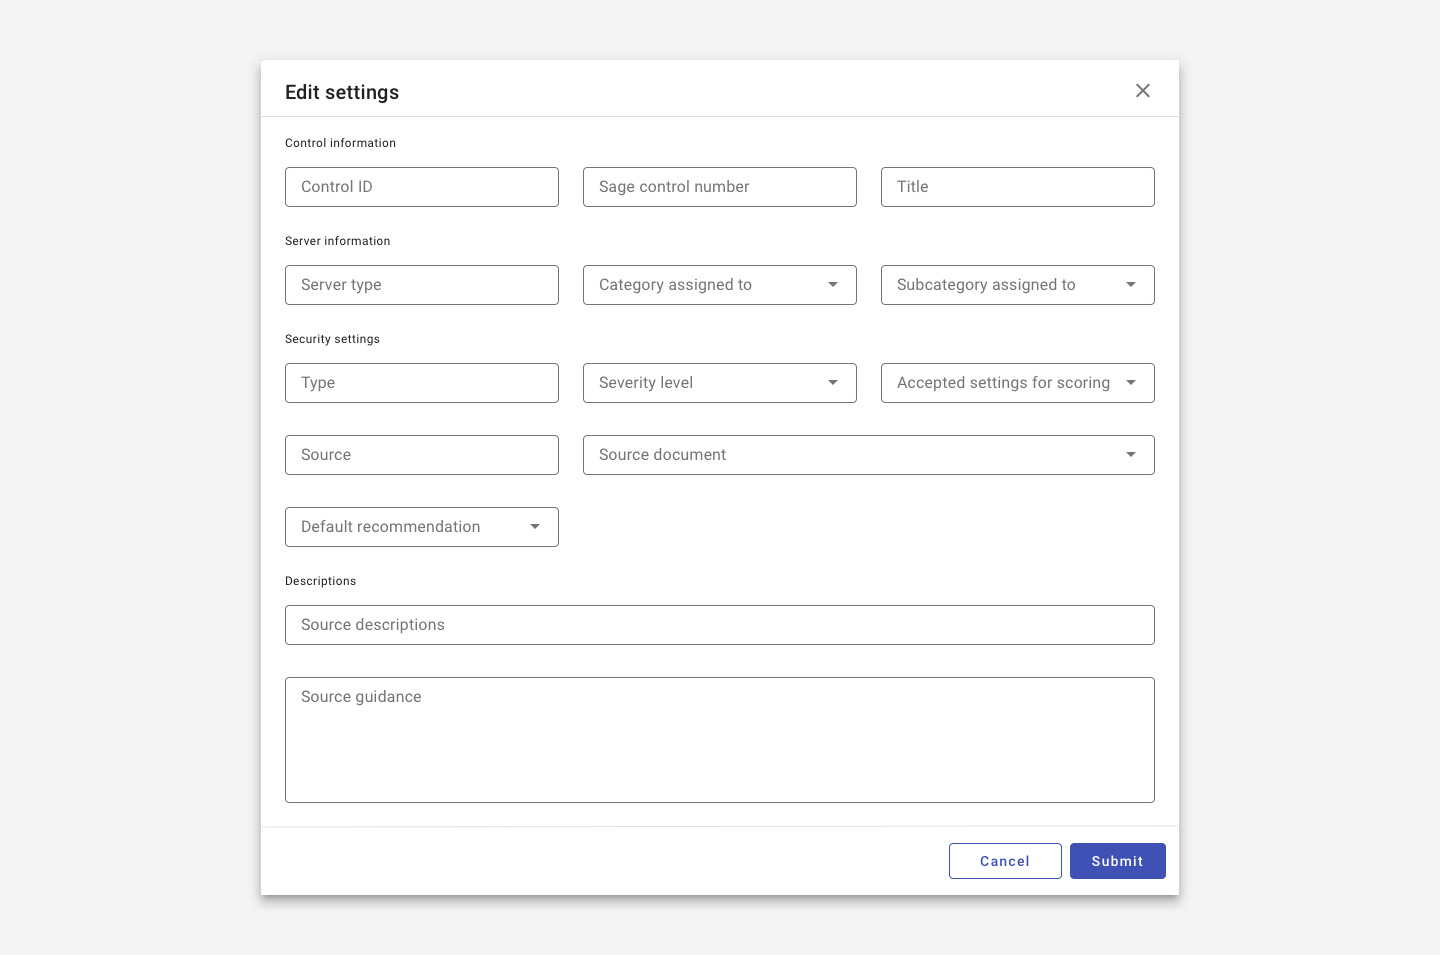Image resolution: width=1440 pixels, height=955 pixels.
Task: Click the Type input field
Action: pos(422,383)
